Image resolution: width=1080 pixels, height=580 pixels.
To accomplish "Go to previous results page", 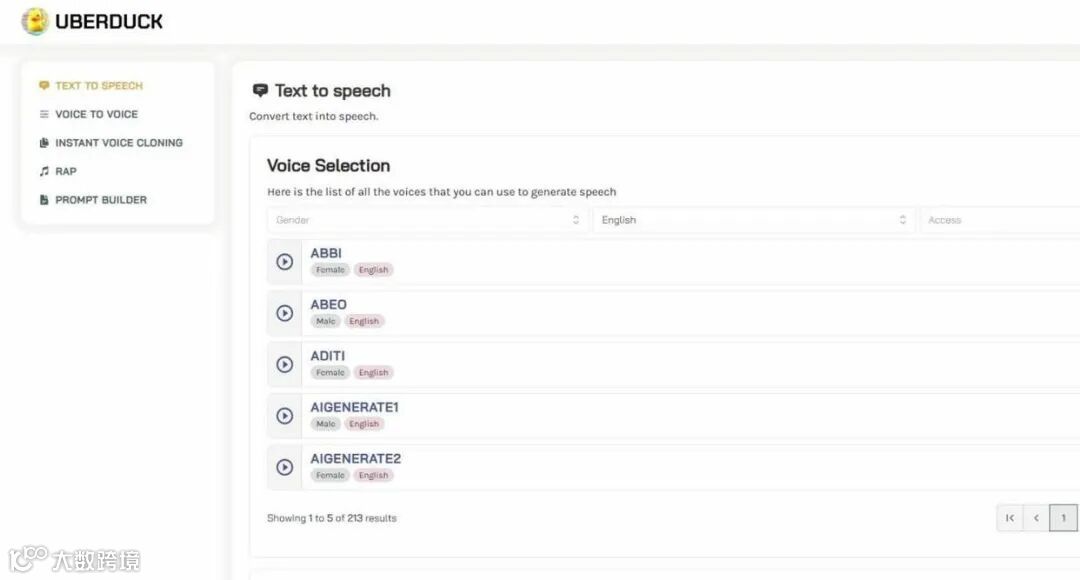I will 1036,518.
